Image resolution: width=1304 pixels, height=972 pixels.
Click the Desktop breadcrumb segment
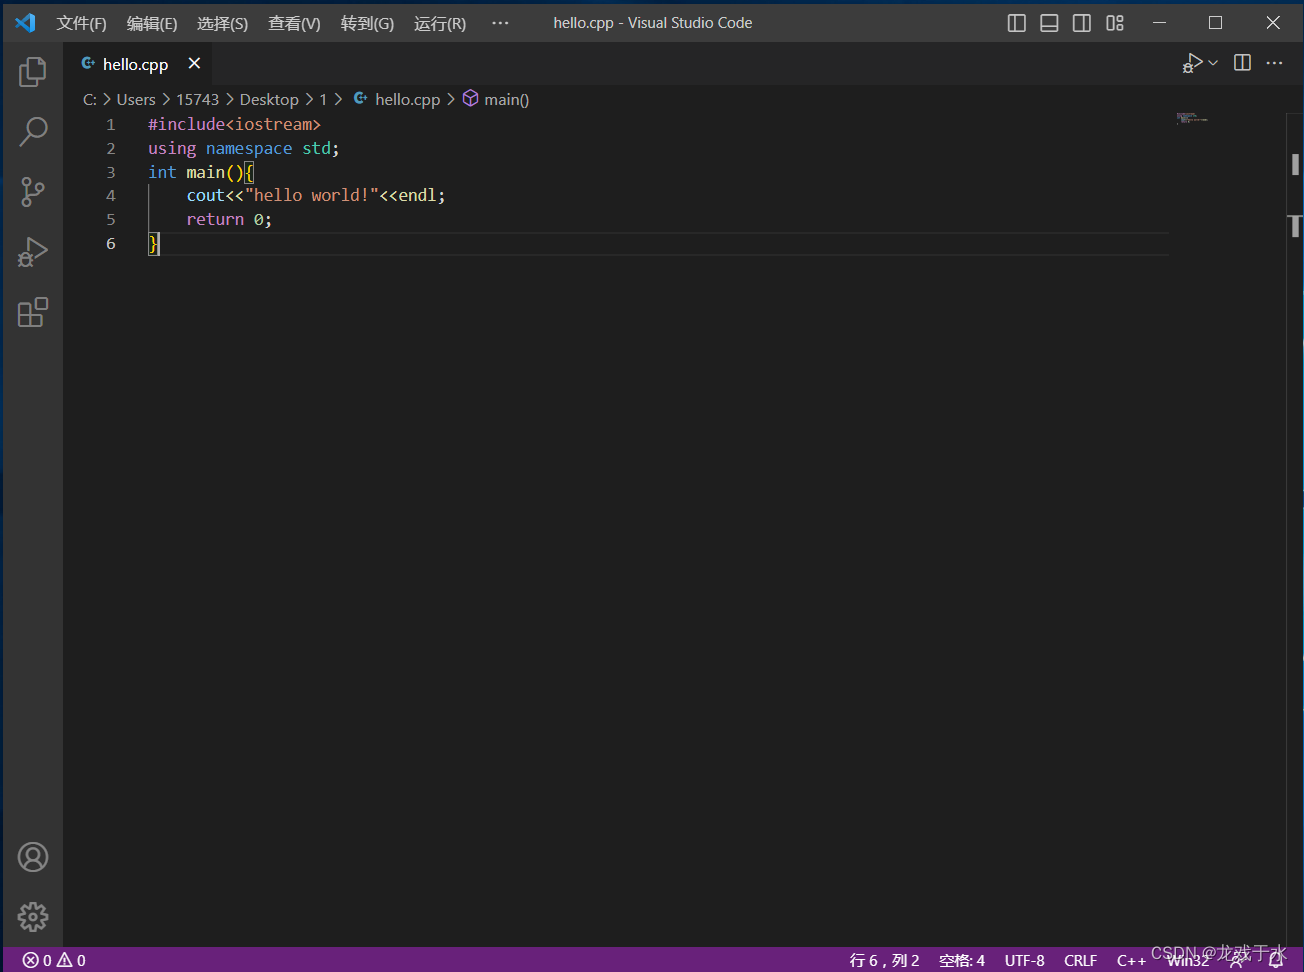[x=269, y=99]
